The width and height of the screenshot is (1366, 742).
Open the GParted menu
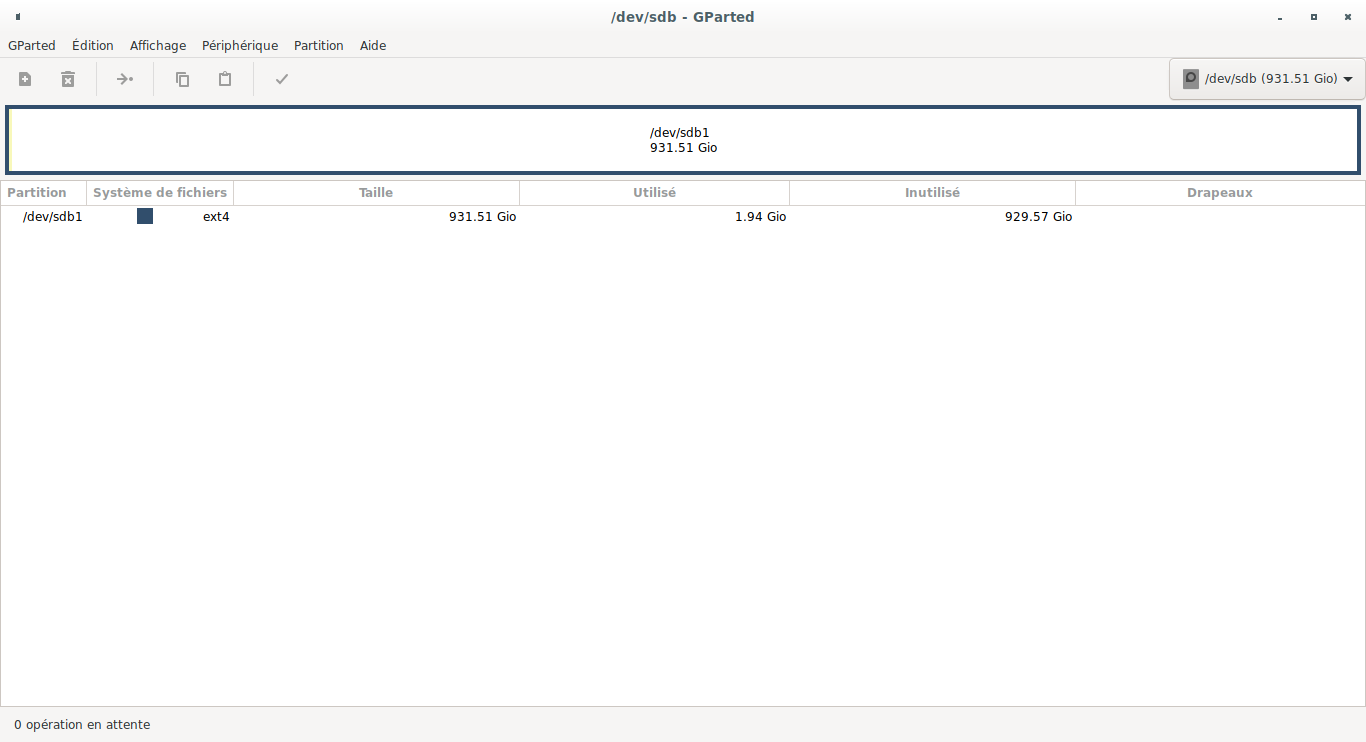pyautogui.click(x=32, y=45)
